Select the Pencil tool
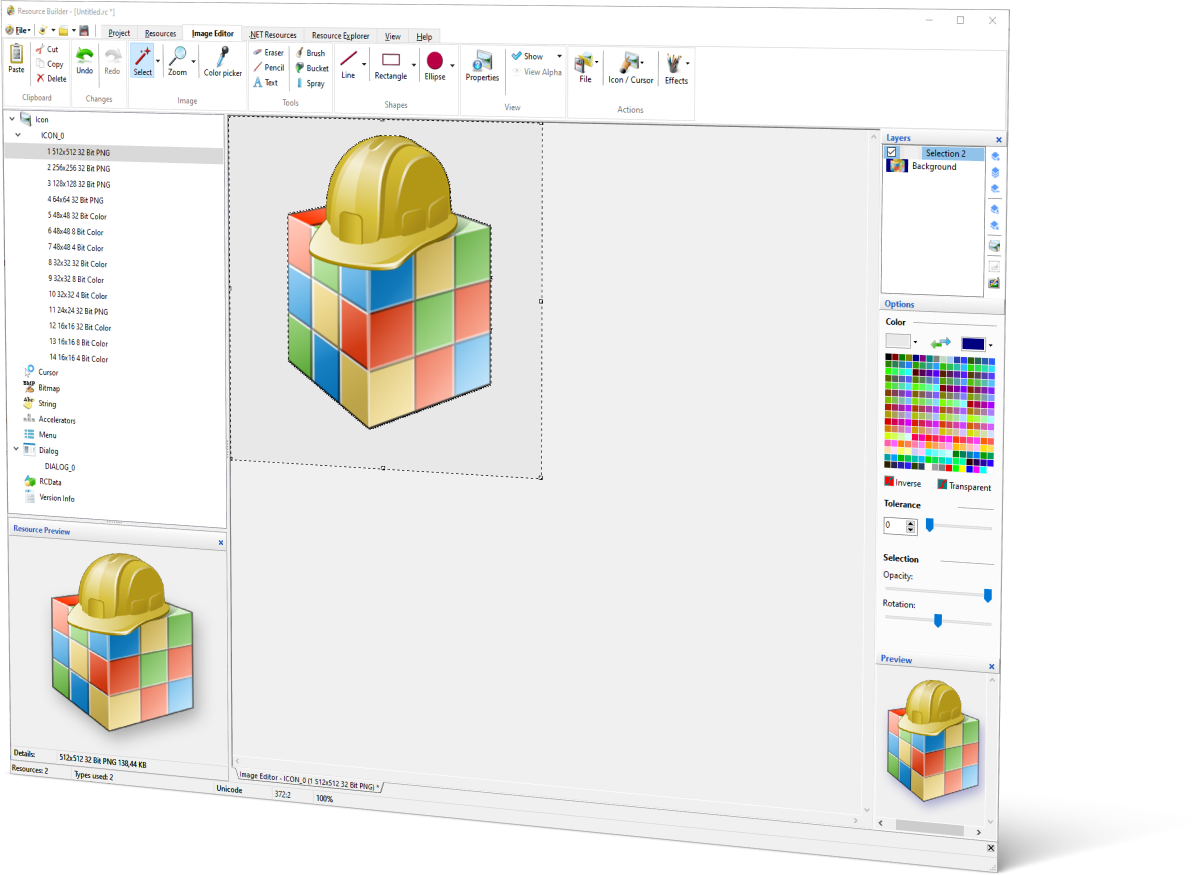The image size is (1200, 875). pos(268,68)
